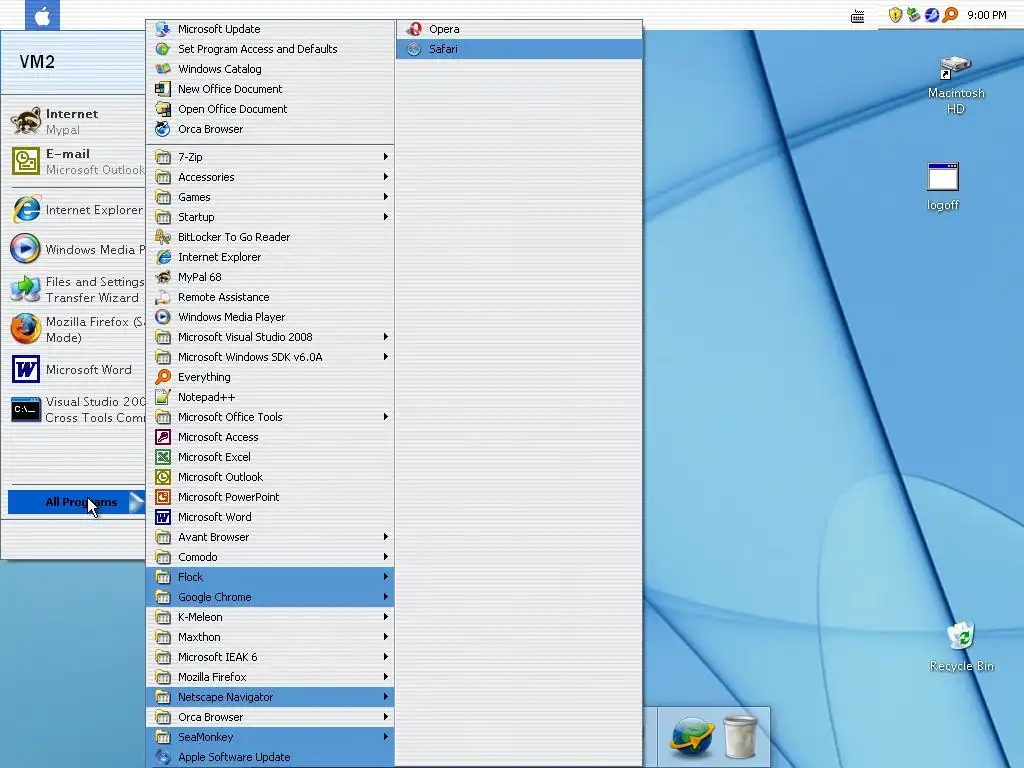Image resolution: width=1024 pixels, height=768 pixels.
Task: Expand the Accessories folder
Action: click(x=270, y=177)
